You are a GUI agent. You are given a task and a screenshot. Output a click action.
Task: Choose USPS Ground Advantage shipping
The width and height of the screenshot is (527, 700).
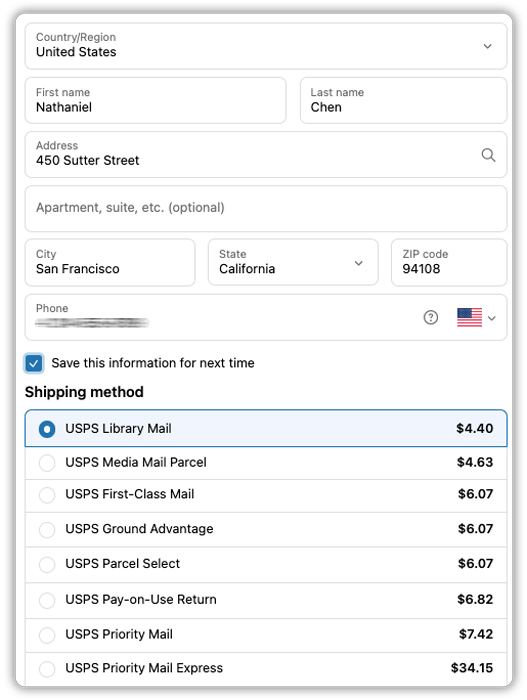[x=266, y=529]
